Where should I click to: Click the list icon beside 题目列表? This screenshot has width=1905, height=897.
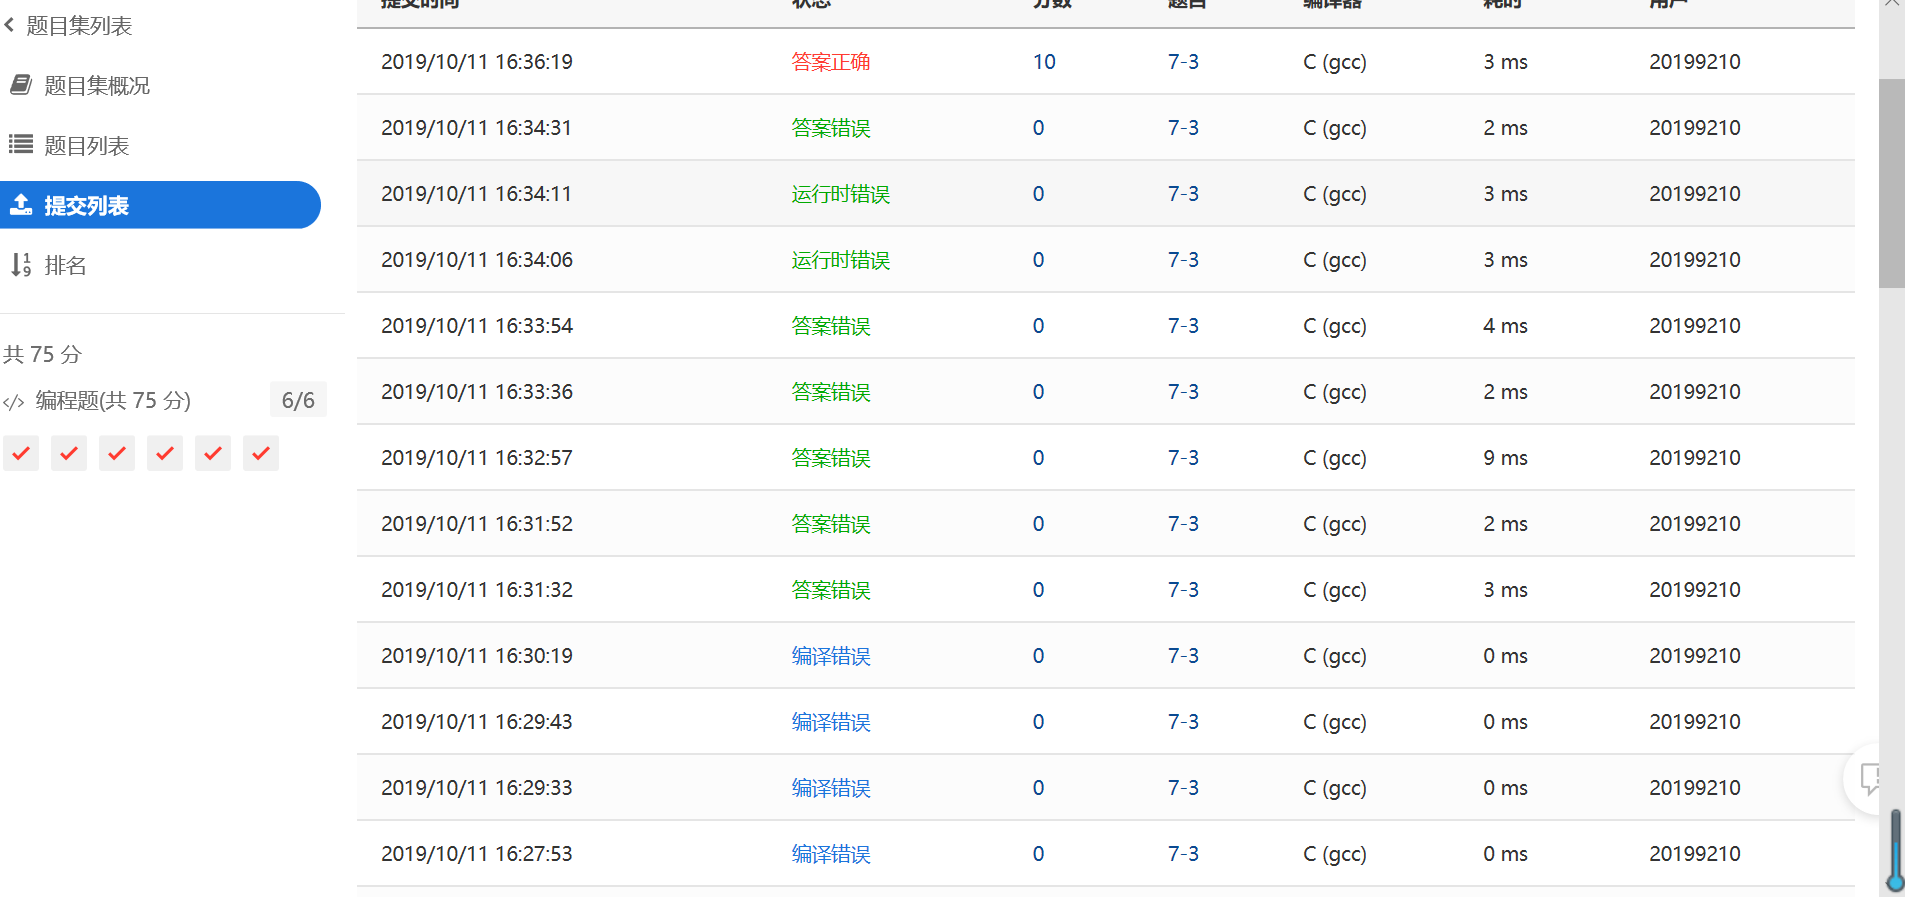pos(21,145)
